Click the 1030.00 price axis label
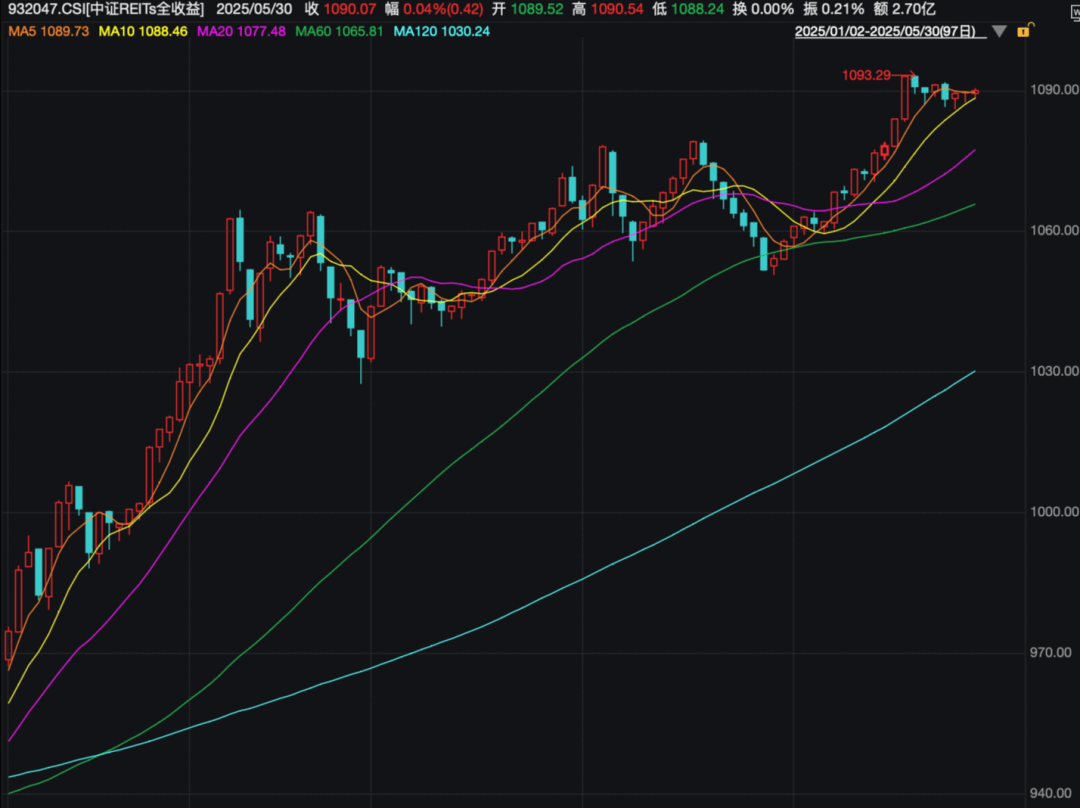This screenshot has height=808, width=1080. click(1052, 372)
